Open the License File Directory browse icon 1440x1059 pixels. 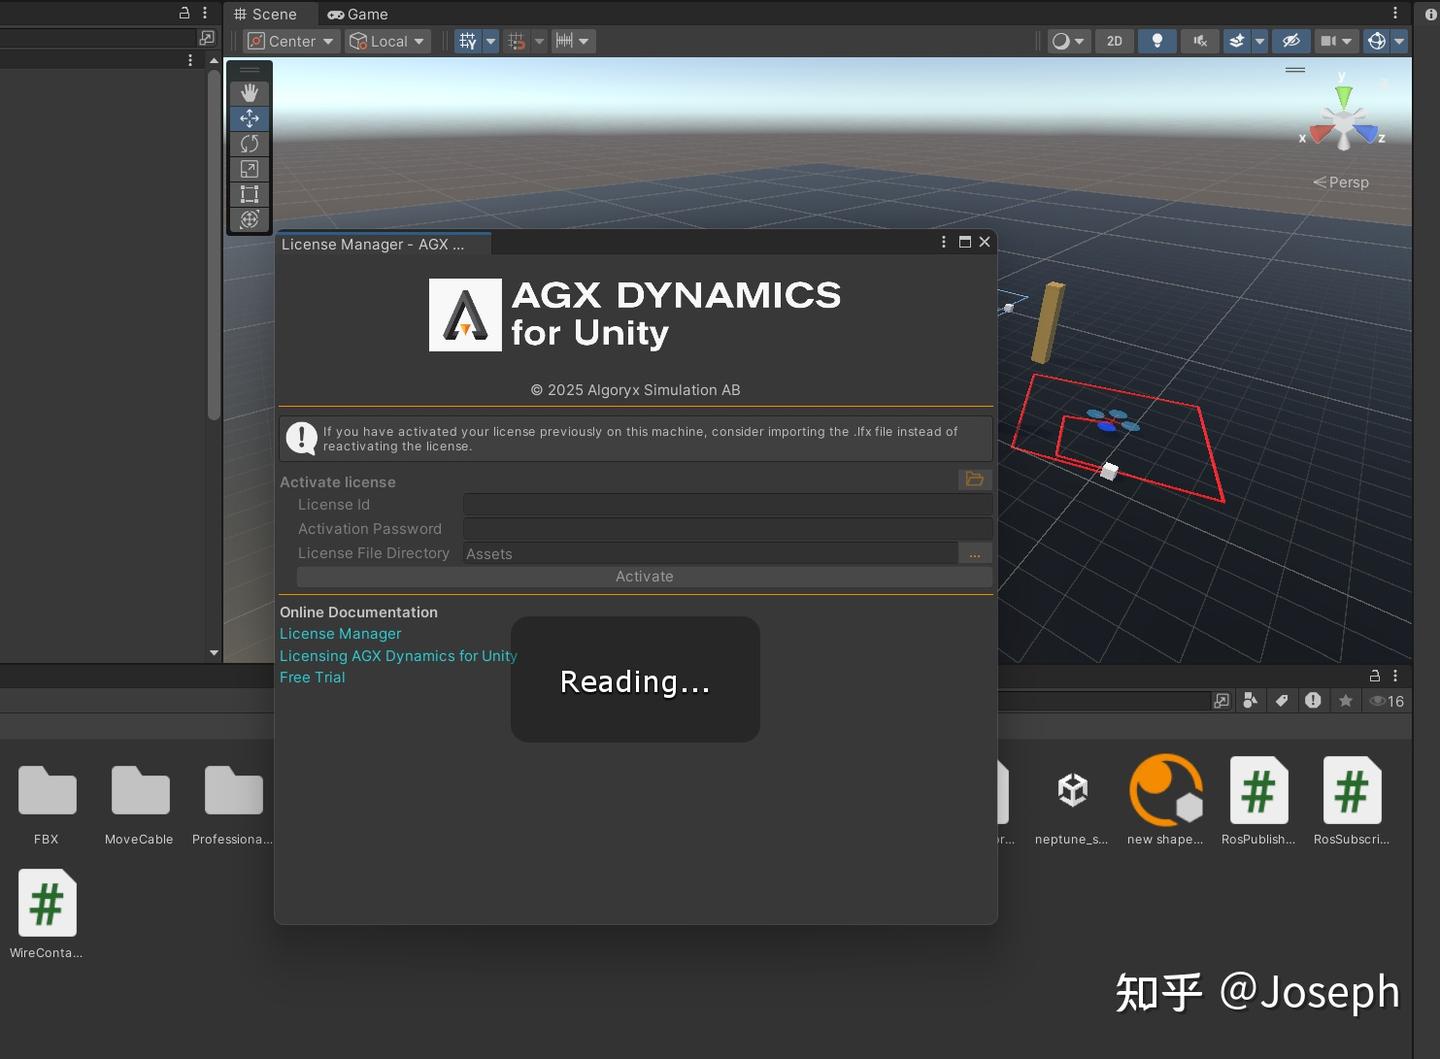[x=974, y=553]
